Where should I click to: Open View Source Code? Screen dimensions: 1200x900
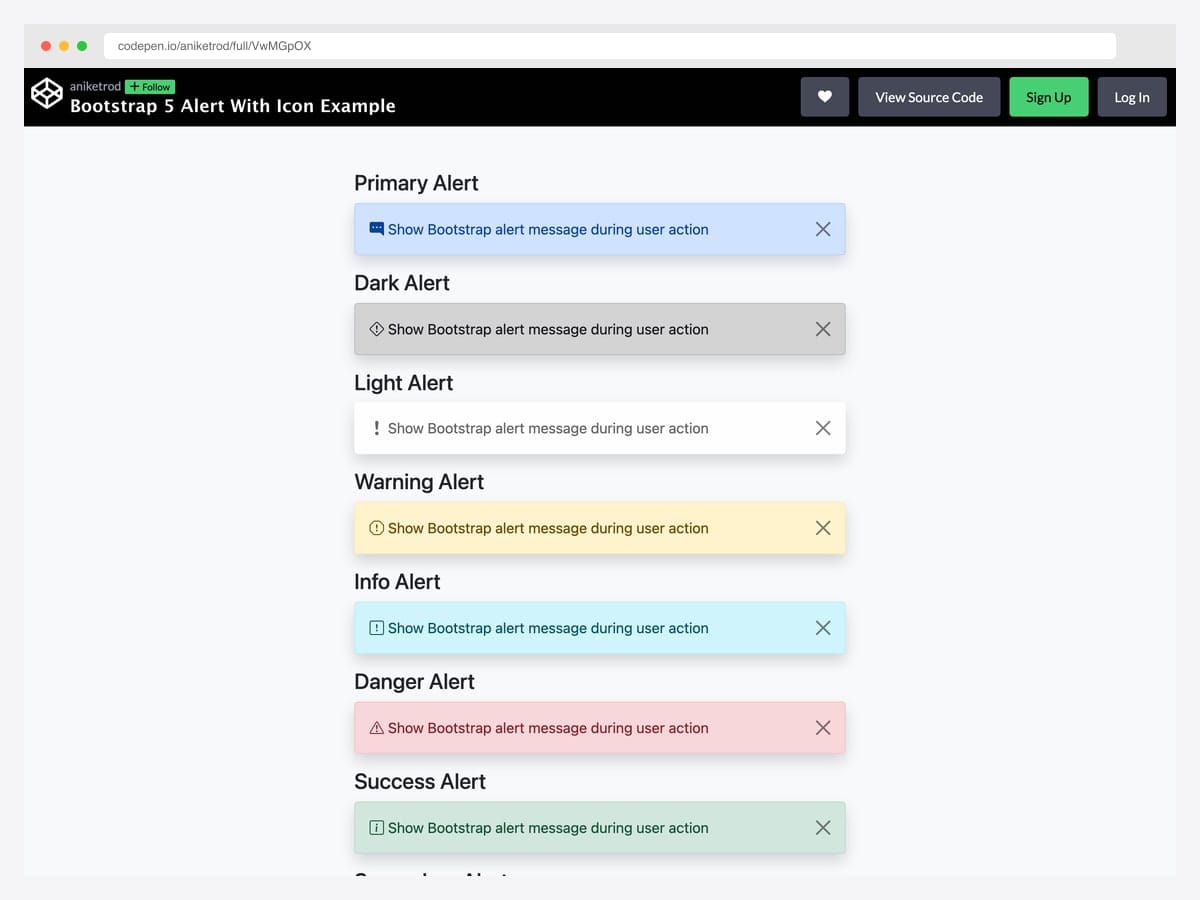(x=929, y=97)
